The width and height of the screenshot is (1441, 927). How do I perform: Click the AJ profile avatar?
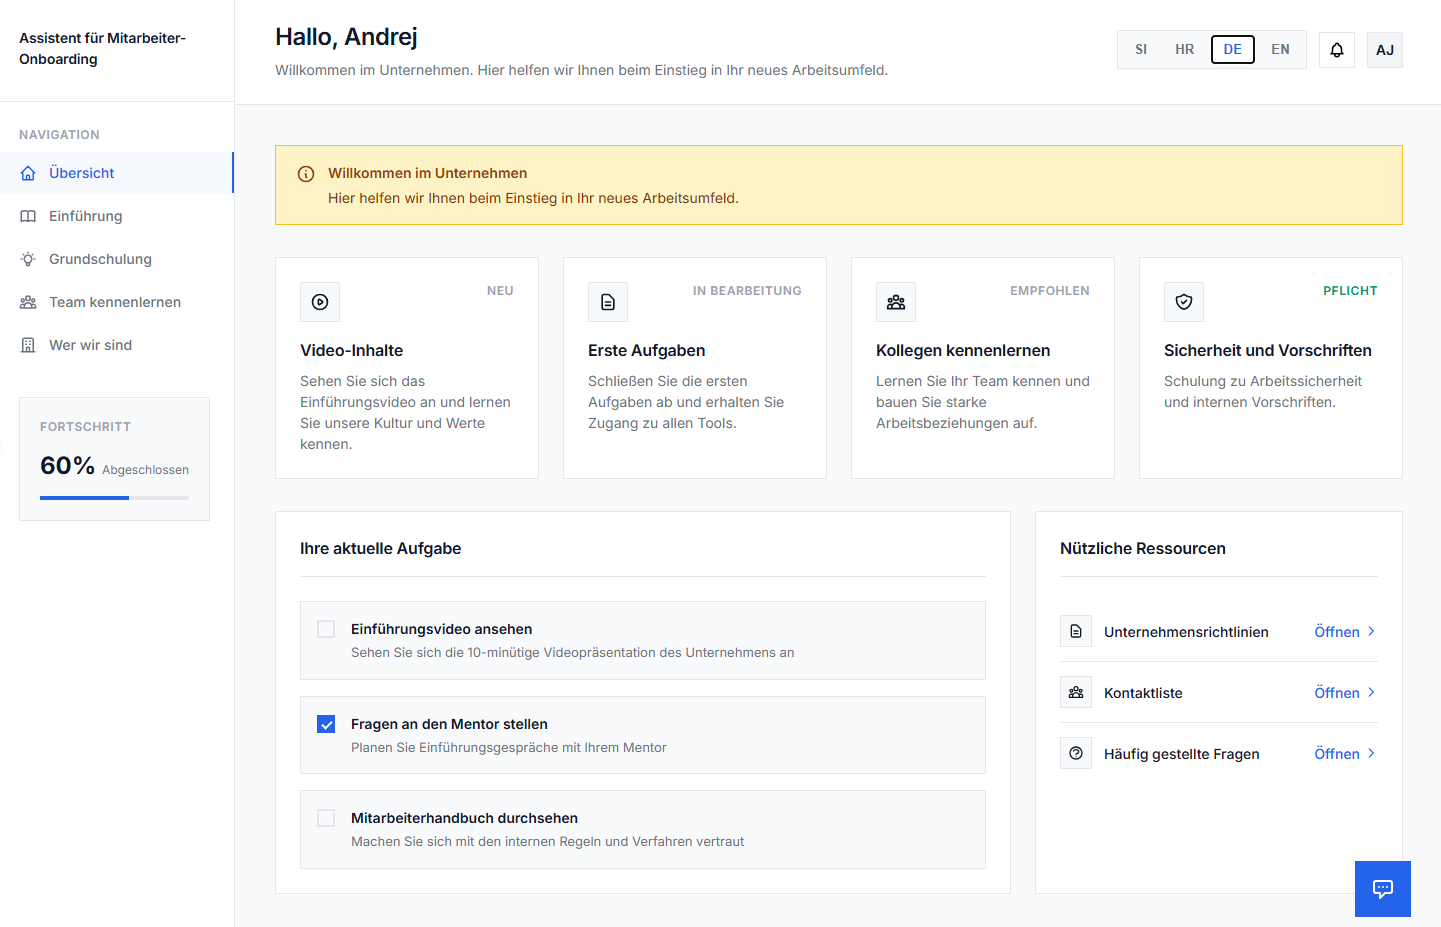click(x=1384, y=49)
